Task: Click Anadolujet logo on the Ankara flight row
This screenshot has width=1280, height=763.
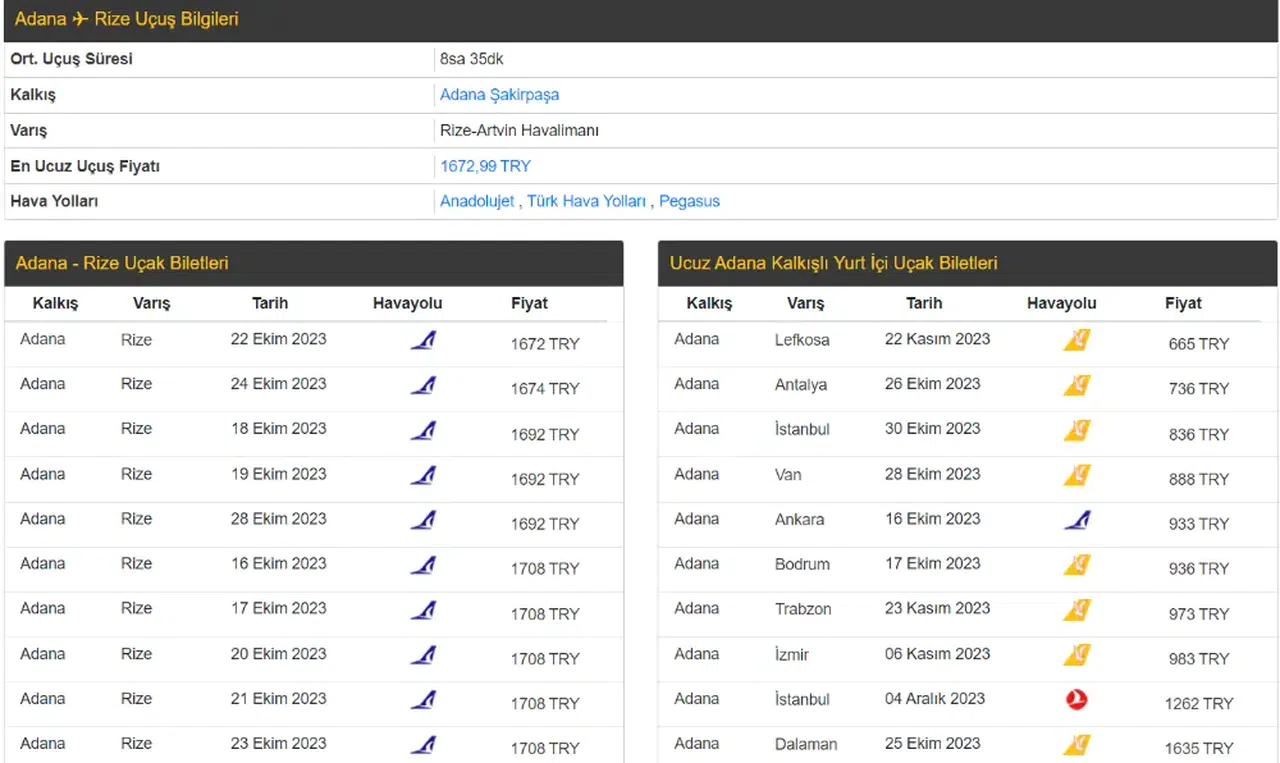Action: 1076,520
